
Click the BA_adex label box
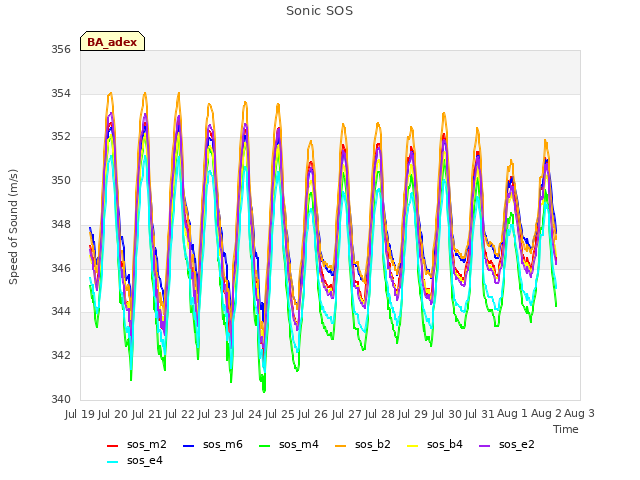(112, 41)
